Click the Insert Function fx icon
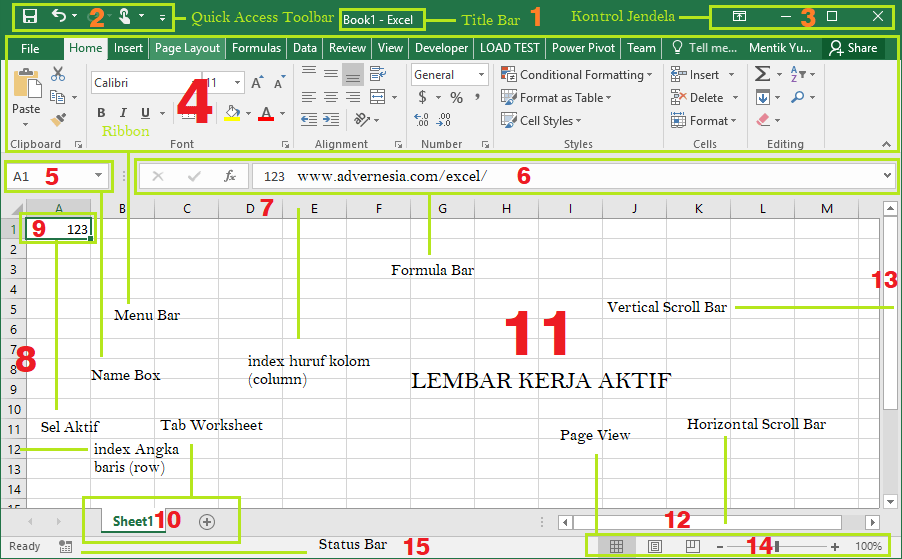This screenshot has width=902, height=559. pyautogui.click(x=230, y=176)
